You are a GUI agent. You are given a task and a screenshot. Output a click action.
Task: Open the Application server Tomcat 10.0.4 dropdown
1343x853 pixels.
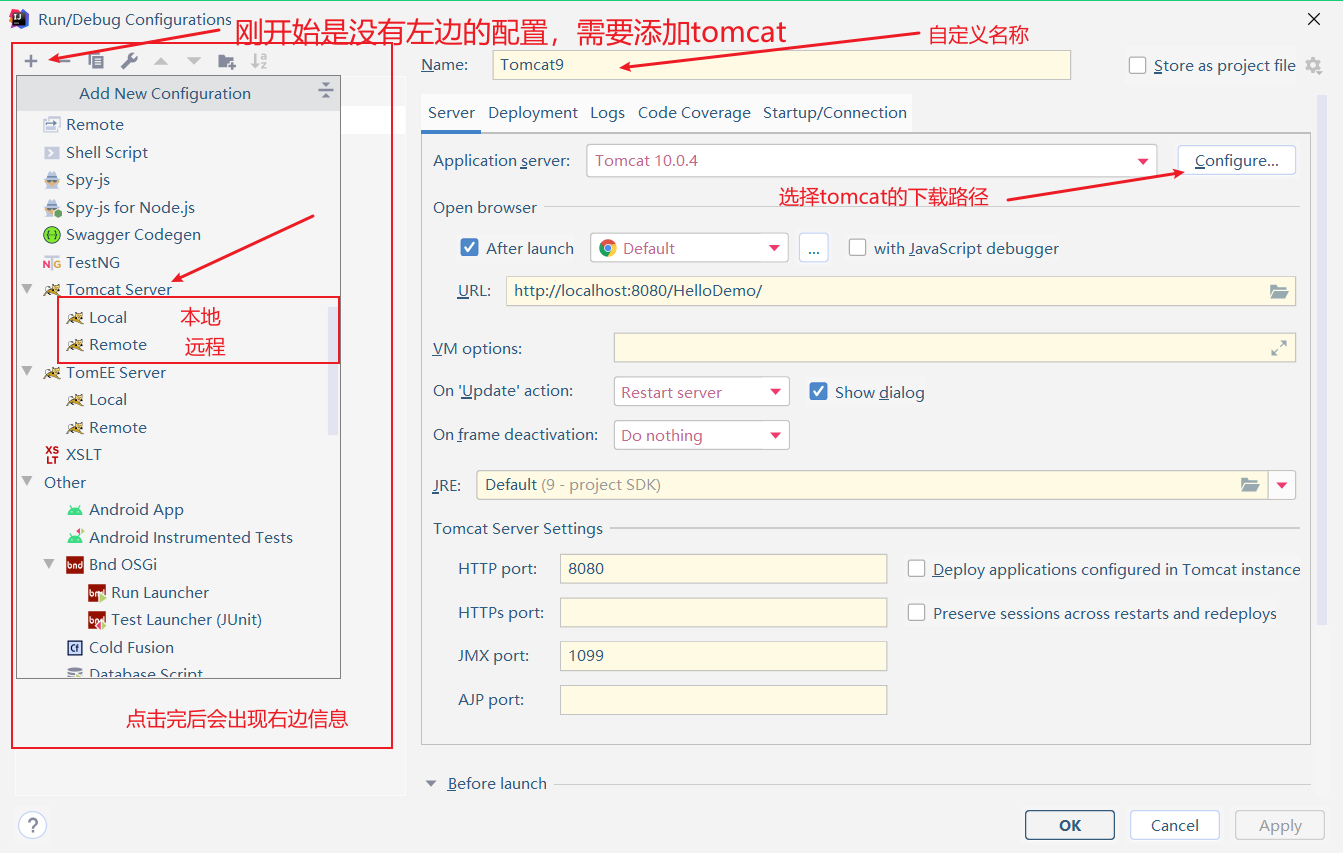pyautogui.click(x=871, y=161)
